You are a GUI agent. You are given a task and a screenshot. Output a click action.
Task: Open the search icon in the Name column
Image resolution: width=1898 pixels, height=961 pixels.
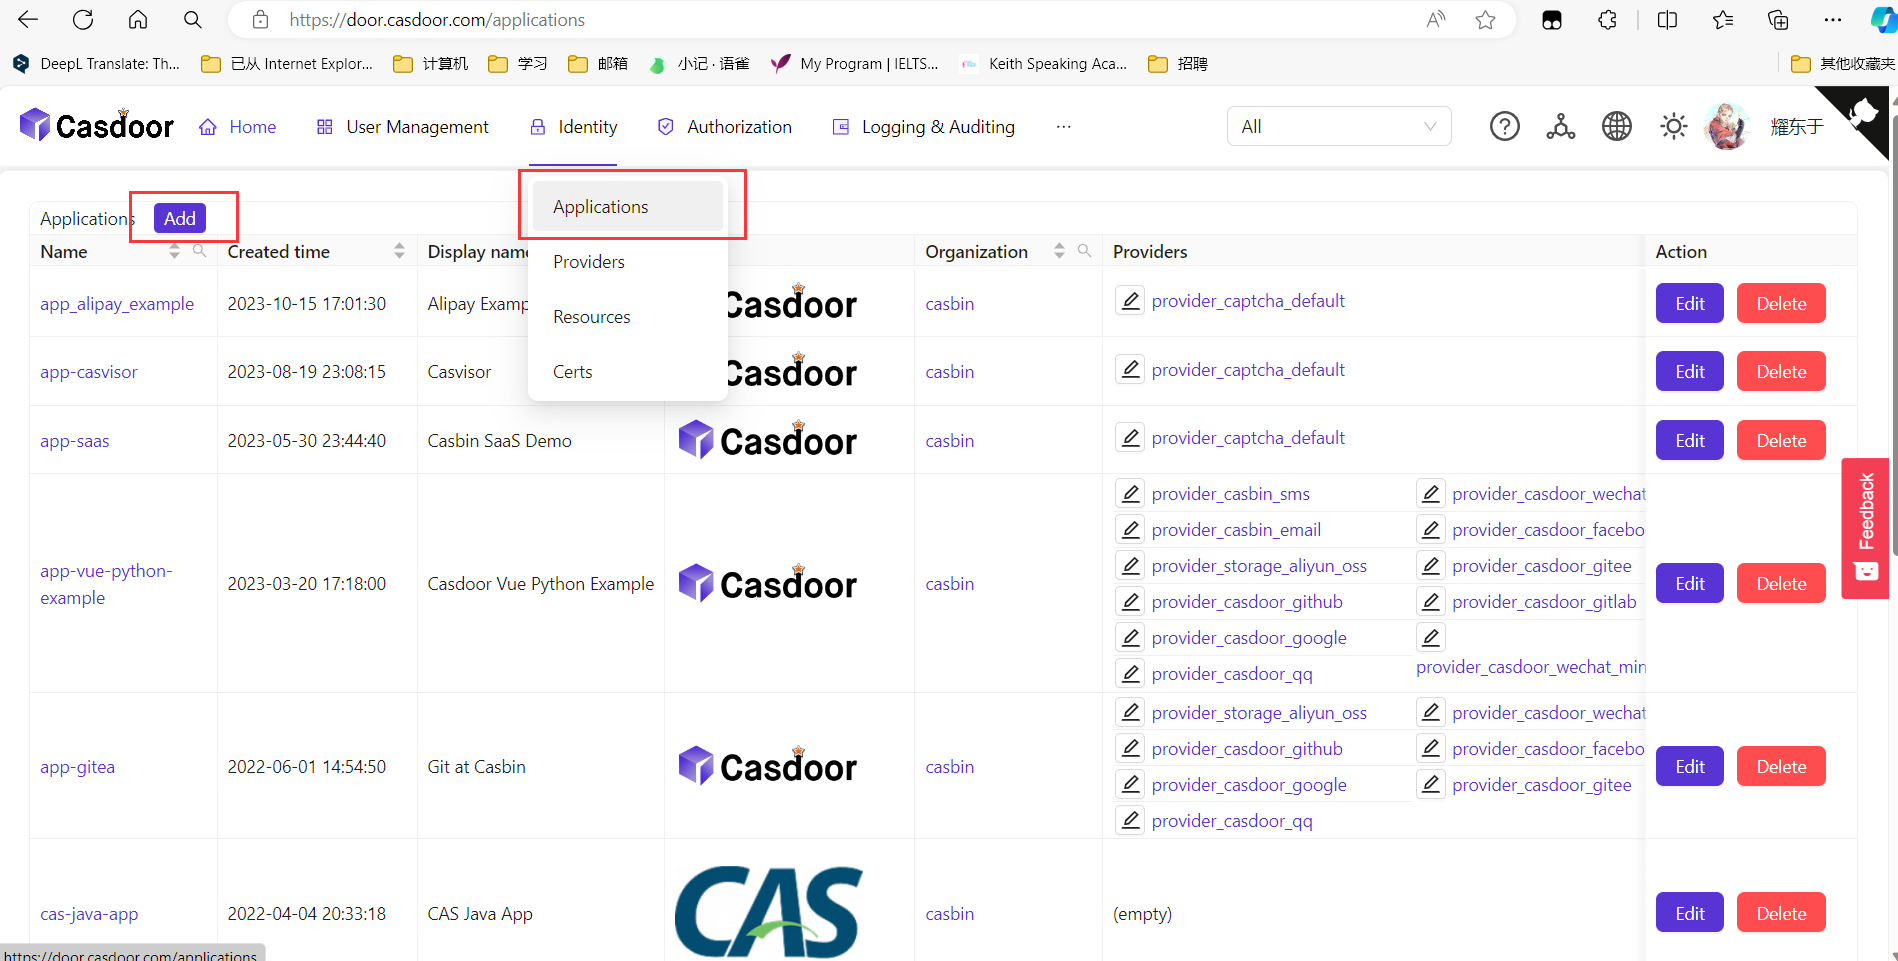pos(200,251)
